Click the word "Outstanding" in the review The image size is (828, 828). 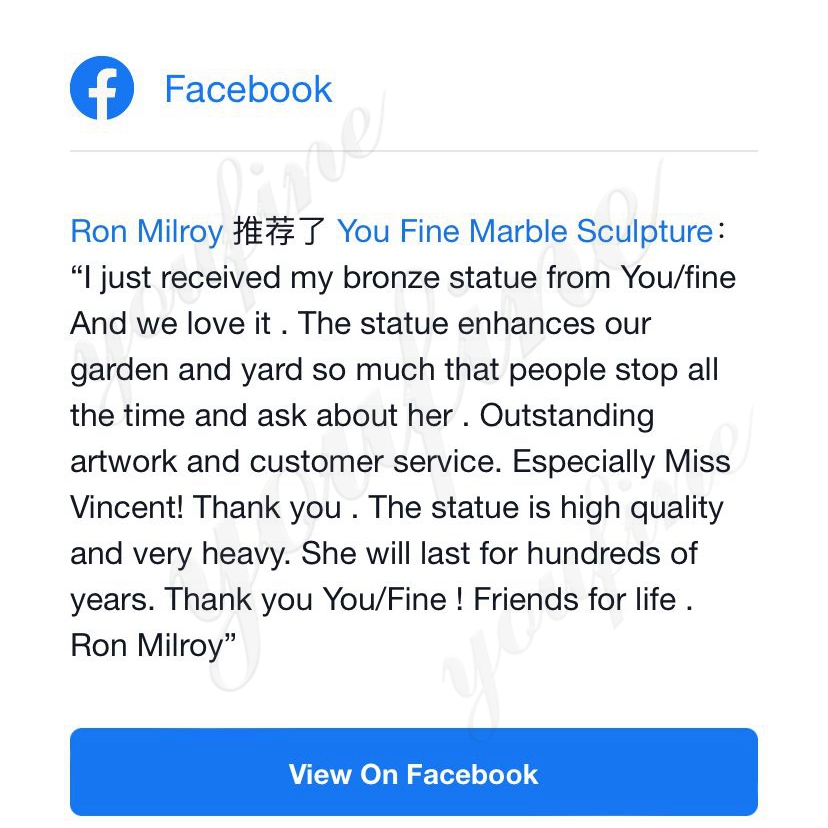click(x=567, y=416)
